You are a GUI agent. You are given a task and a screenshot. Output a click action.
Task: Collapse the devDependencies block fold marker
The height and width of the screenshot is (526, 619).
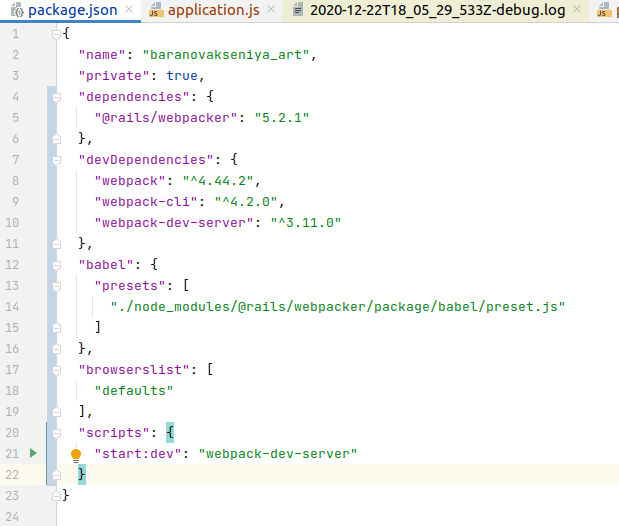[x=56, y=160]
